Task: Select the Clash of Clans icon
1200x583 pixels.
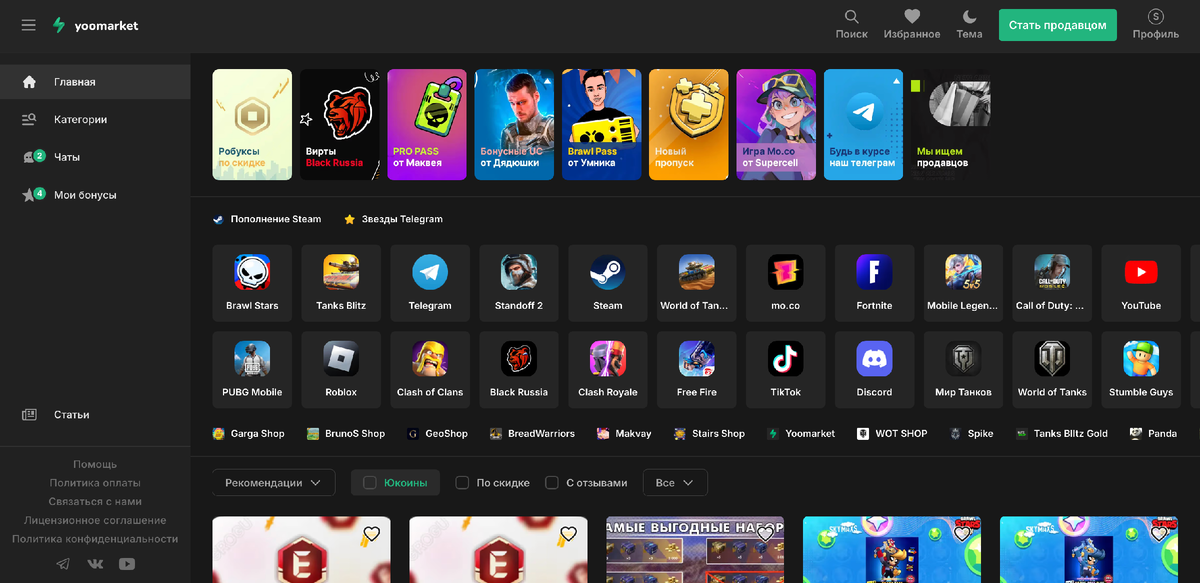Action: (430, 370)
